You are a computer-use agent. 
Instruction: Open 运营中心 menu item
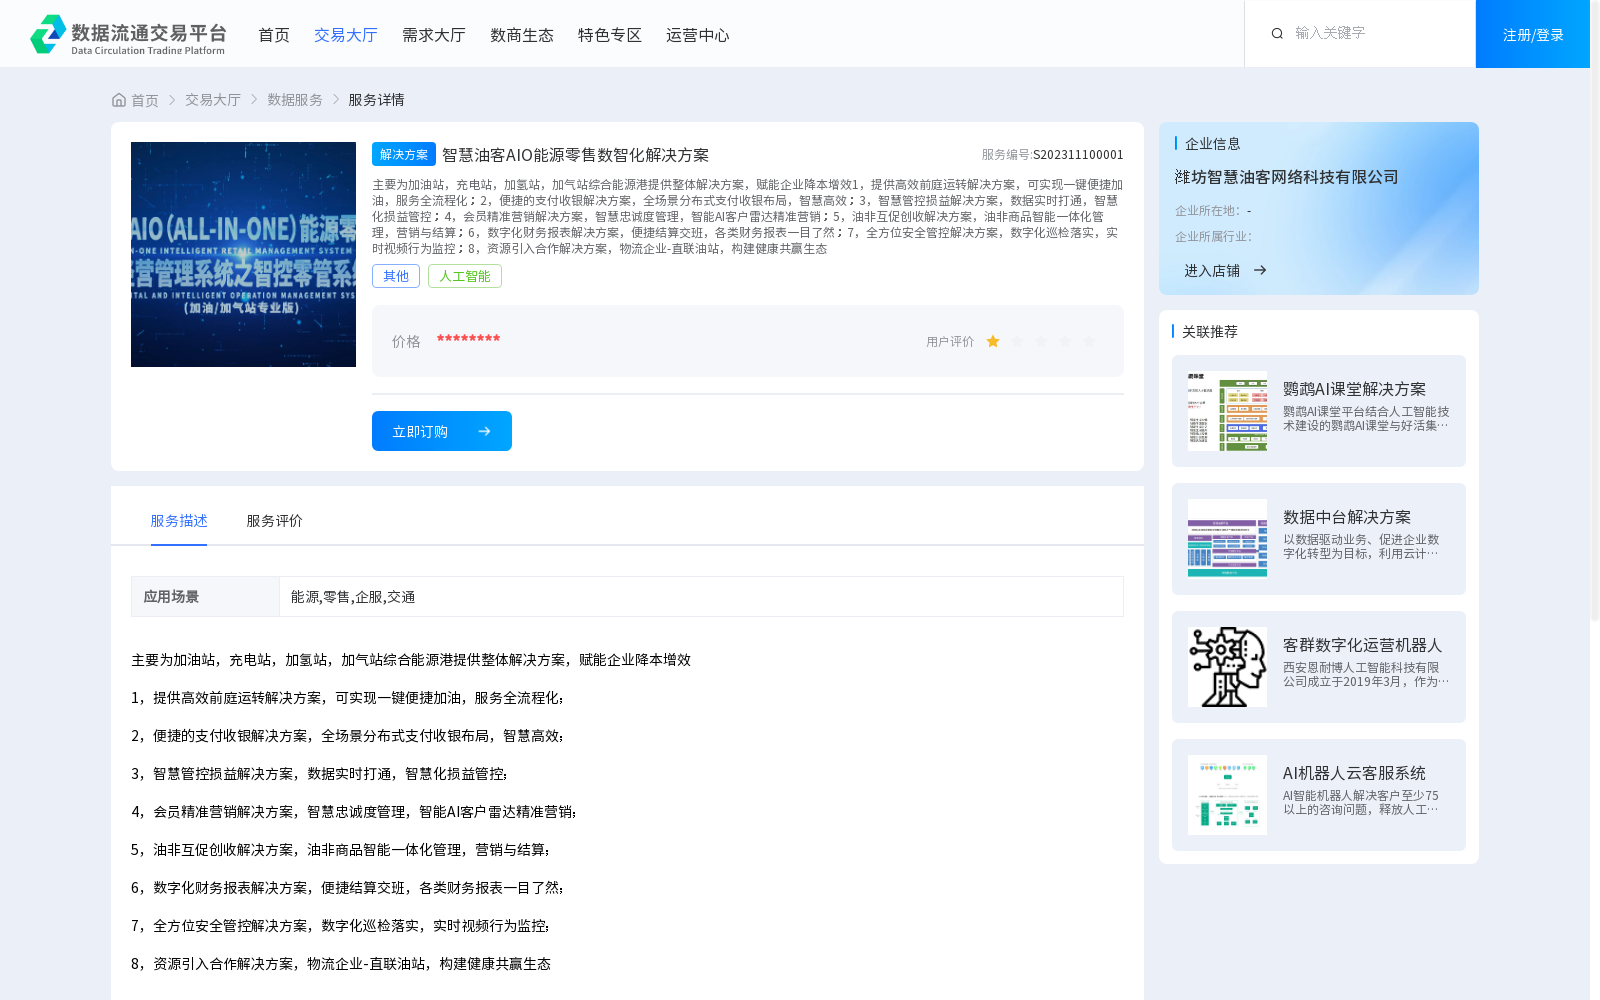click(698, 35)
